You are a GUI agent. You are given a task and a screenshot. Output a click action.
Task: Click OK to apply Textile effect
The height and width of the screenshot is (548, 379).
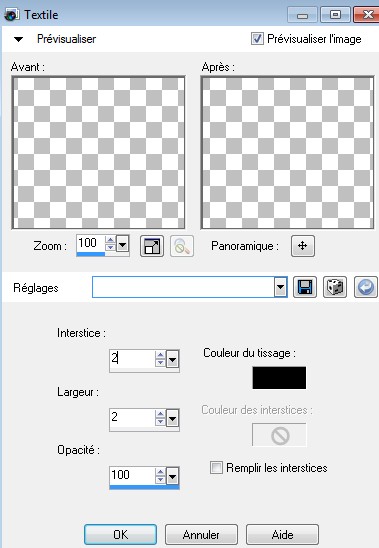(x=120, y=534)
